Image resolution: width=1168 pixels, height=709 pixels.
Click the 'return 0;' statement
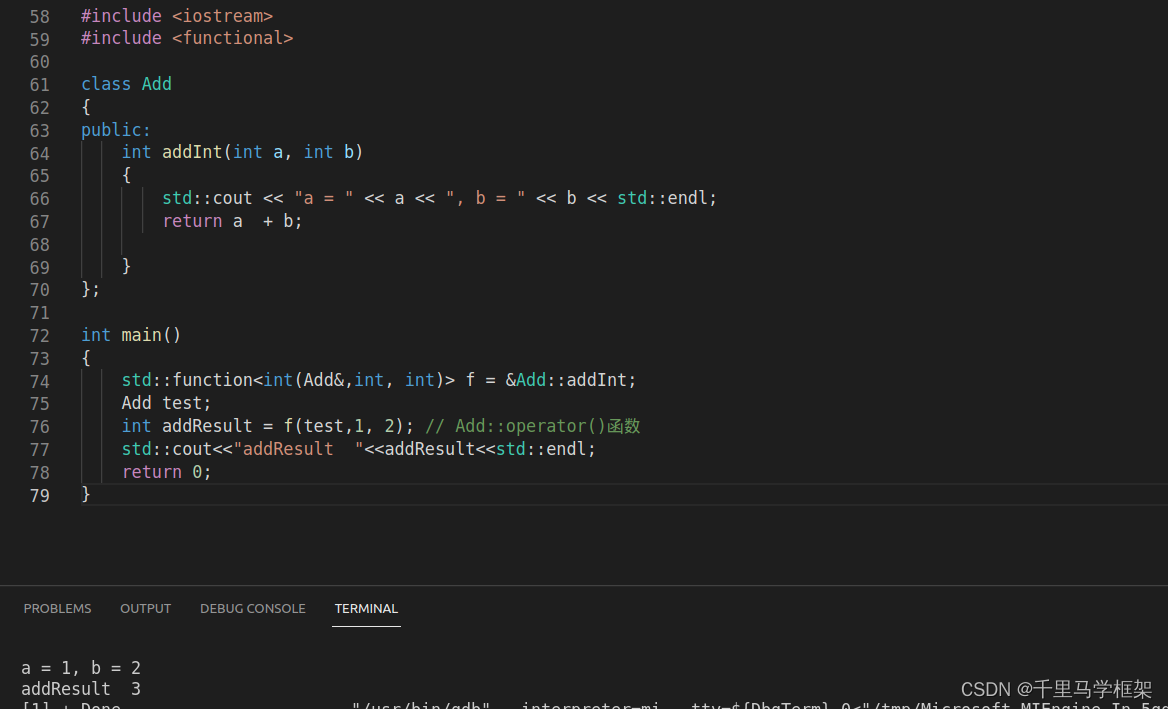(167, 472)
